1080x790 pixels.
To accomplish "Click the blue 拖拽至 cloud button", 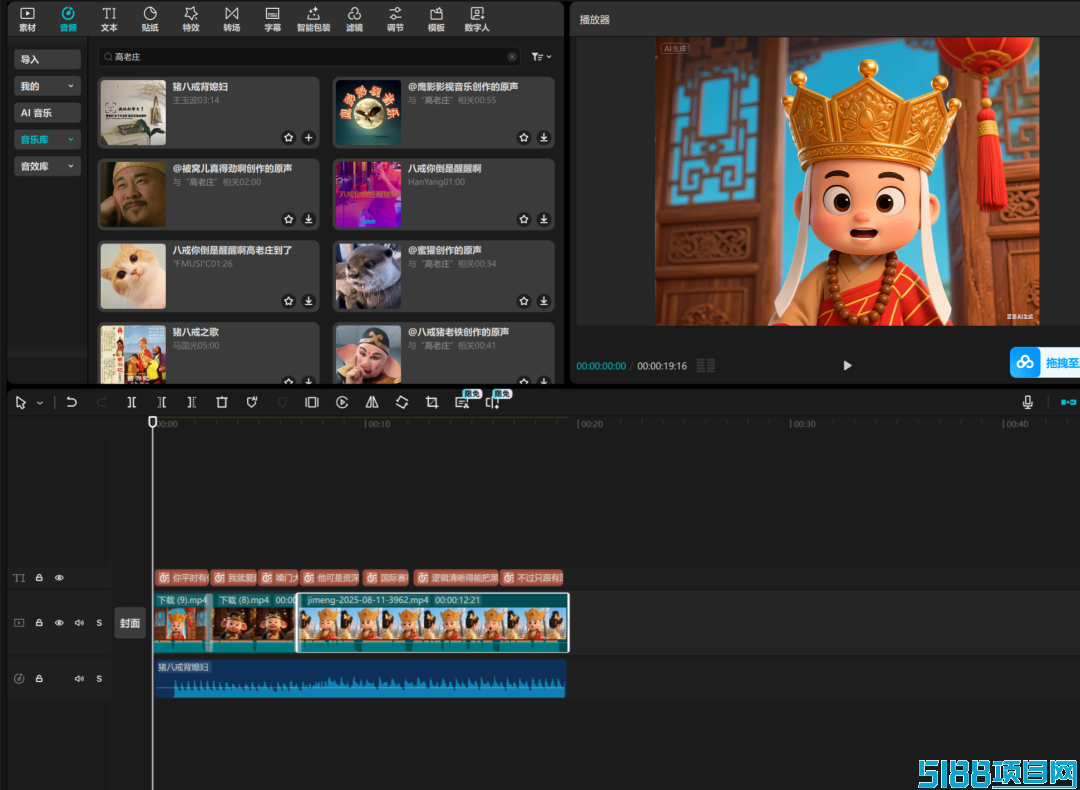I will click(1045, 362).
